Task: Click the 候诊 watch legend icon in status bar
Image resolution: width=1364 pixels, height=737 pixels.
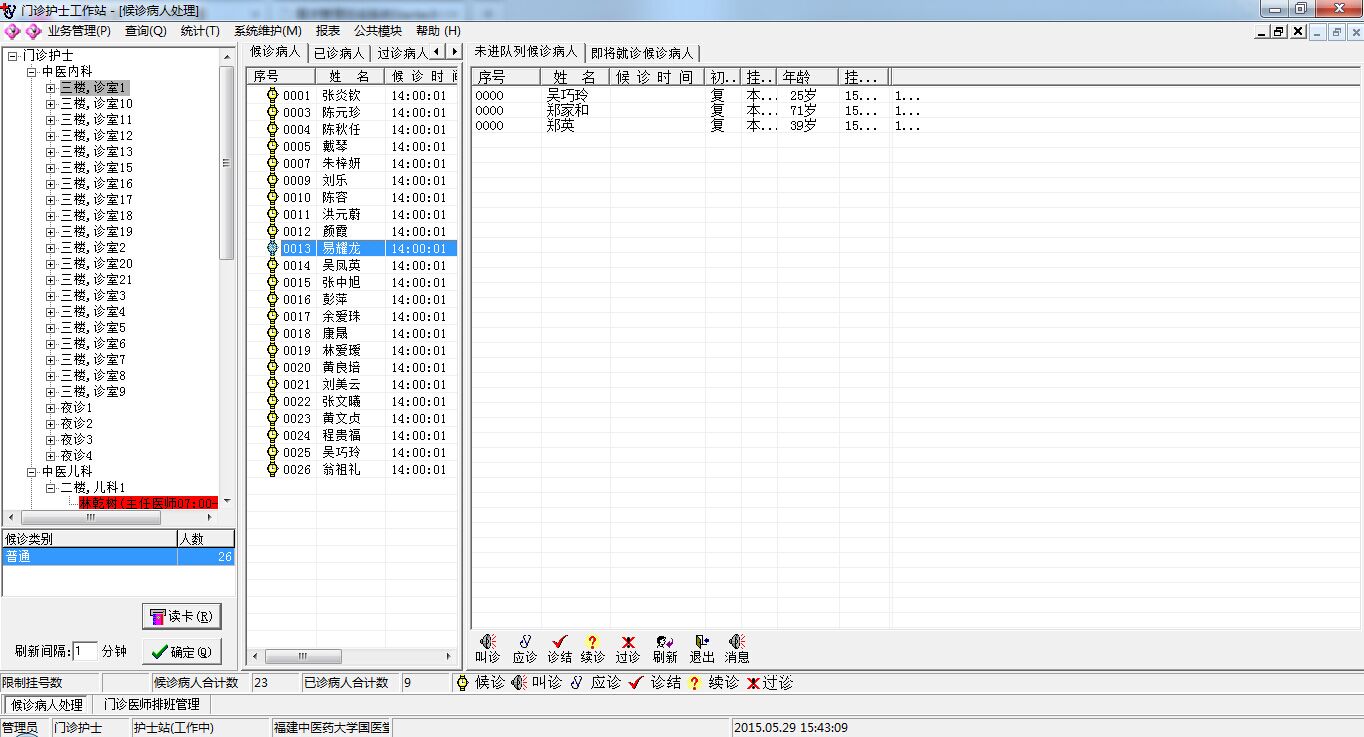Action: [462, 683]
